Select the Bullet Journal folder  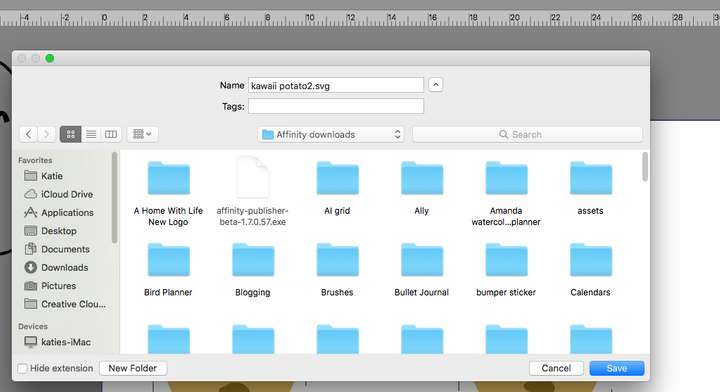click(422, 269)
